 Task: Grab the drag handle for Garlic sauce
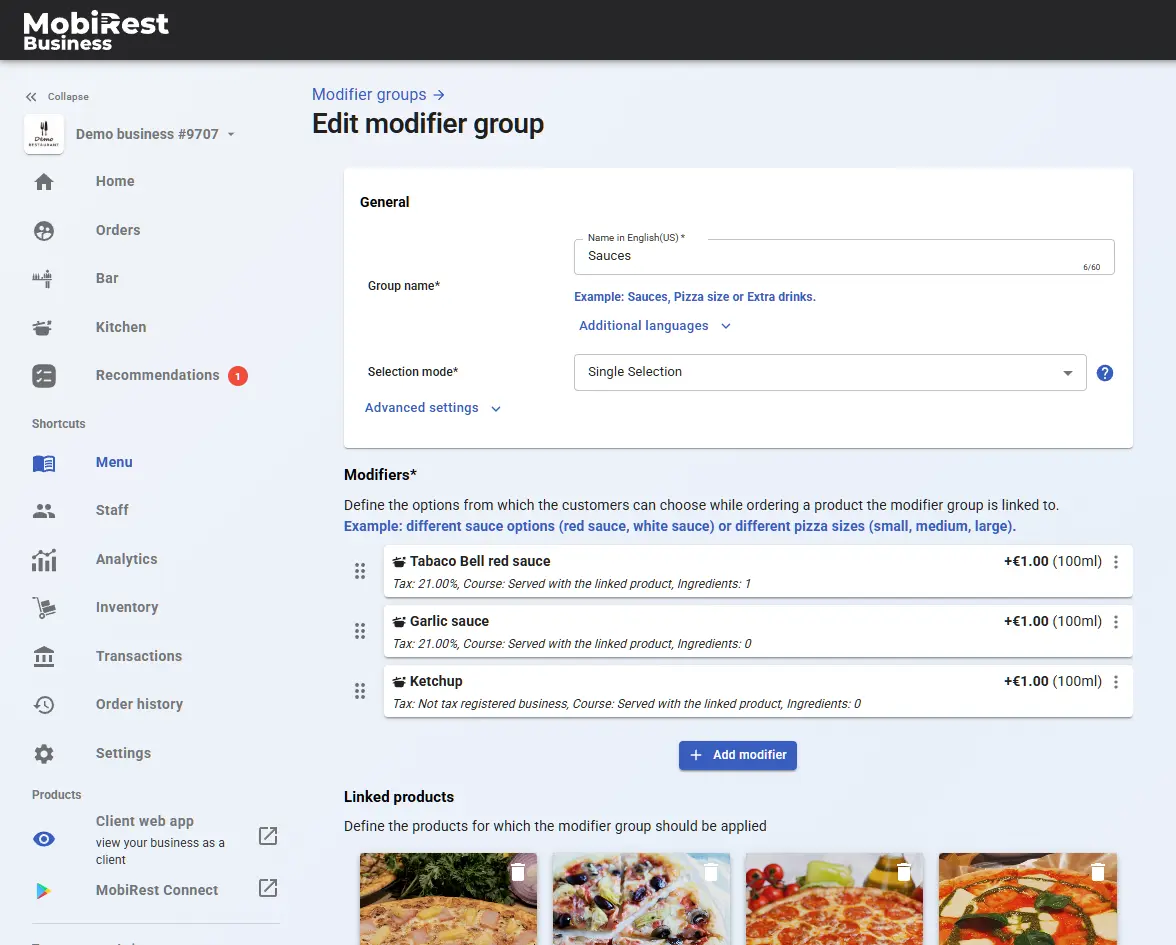[x=360, y=631]
